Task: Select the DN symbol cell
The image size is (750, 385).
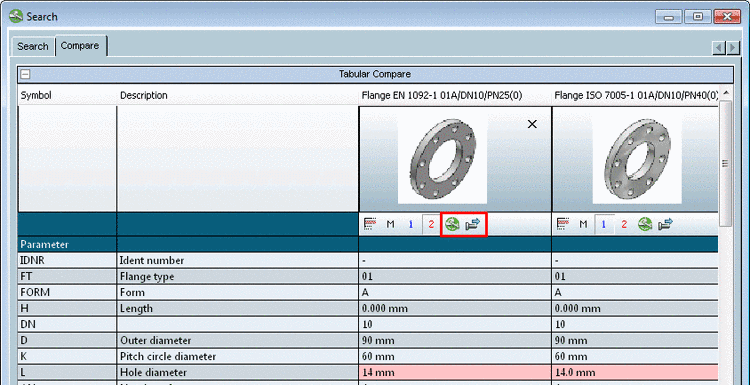Action: (67, 324)
